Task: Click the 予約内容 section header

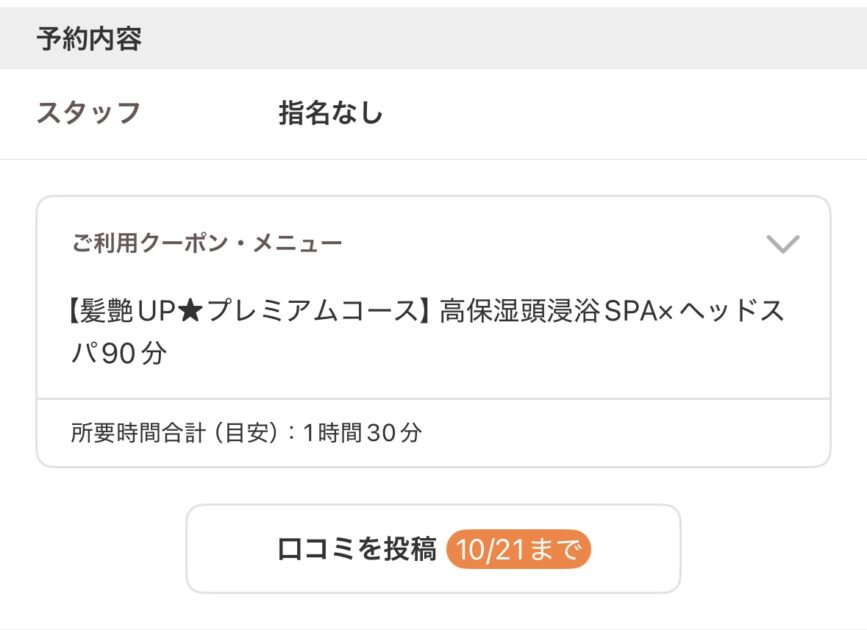Action: [x=89, y=39]
